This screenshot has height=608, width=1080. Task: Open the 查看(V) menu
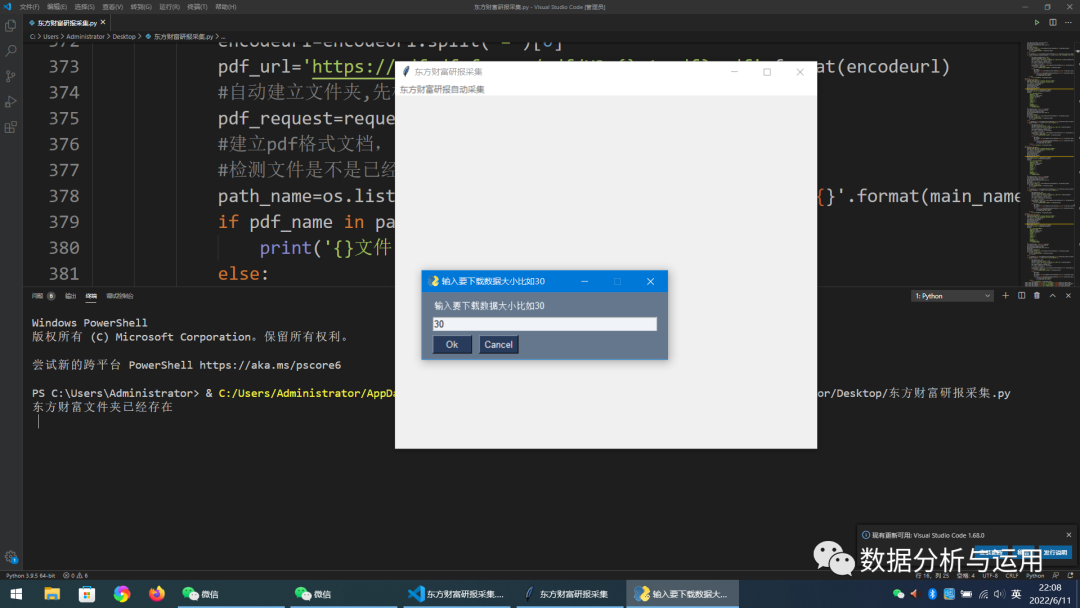click(112, 7)
